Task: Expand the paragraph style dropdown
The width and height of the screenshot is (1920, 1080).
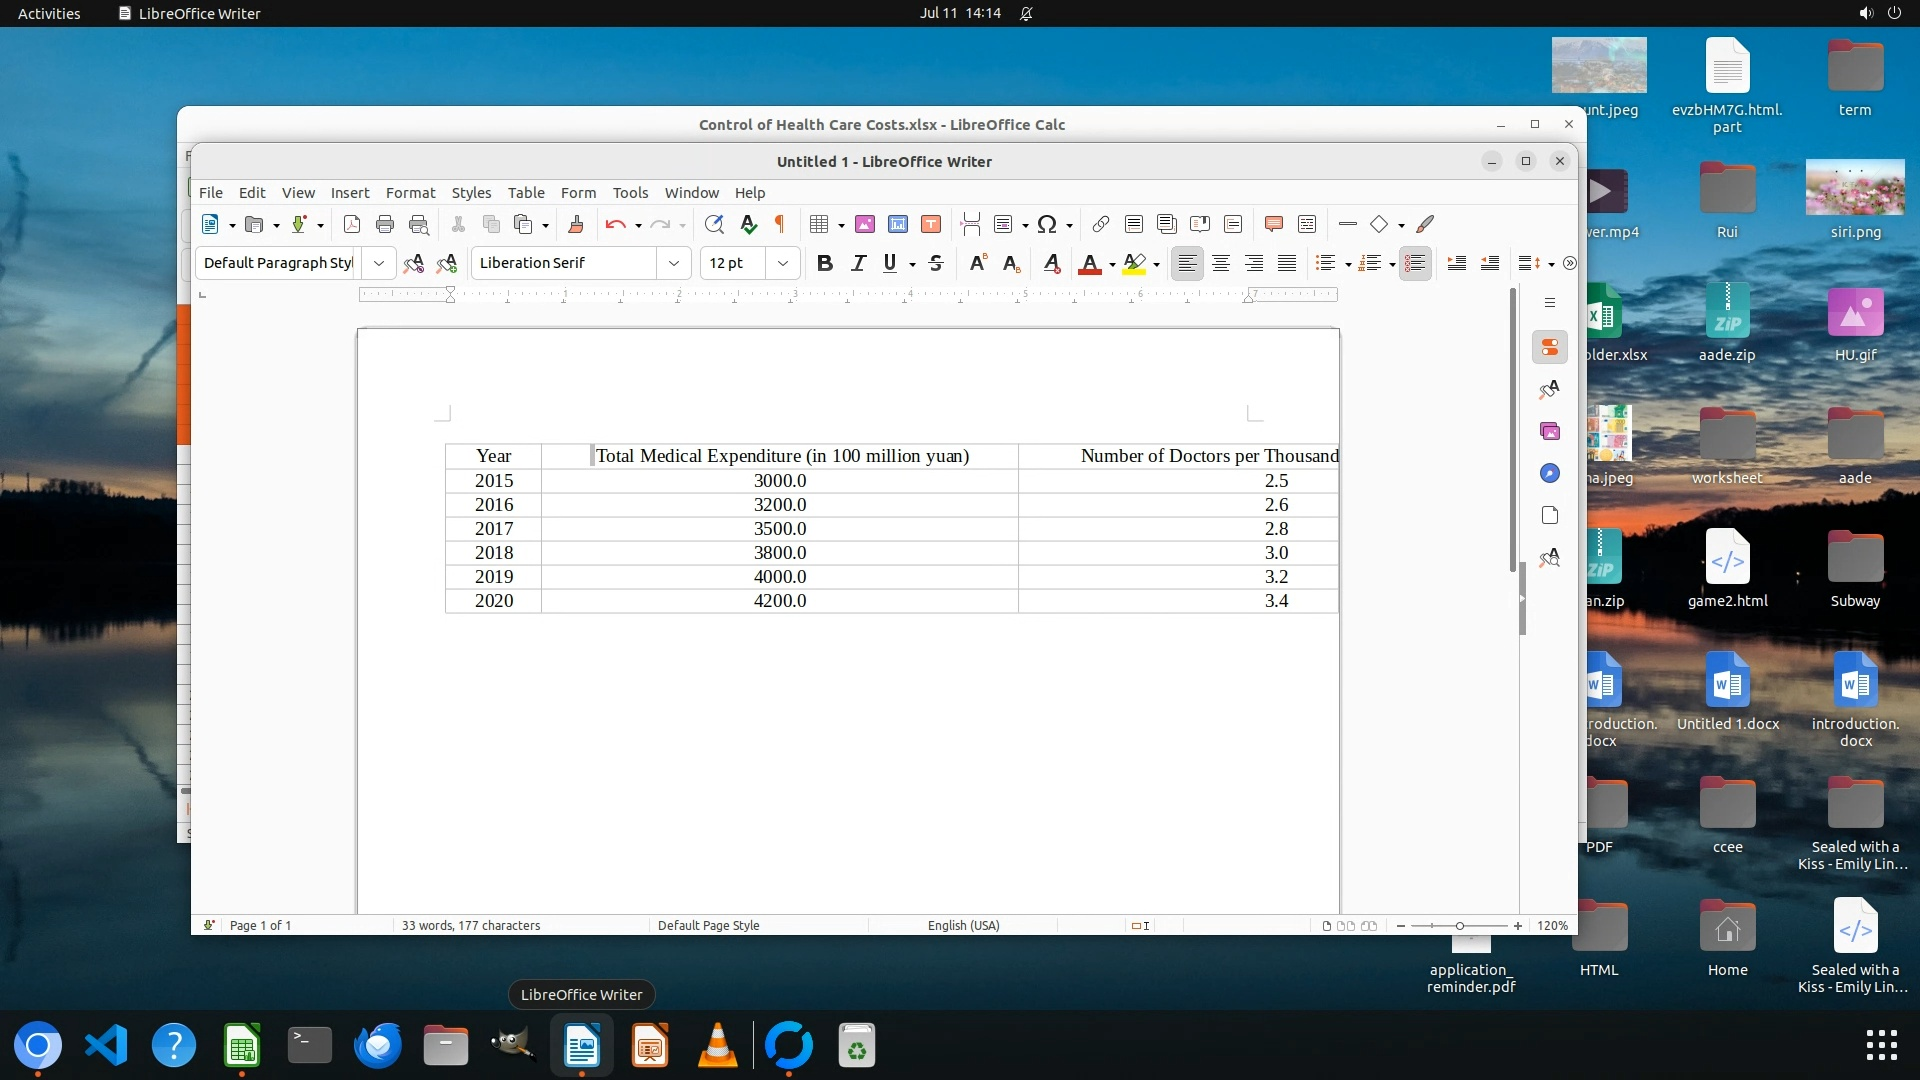Action: click(x=379, y=263)
